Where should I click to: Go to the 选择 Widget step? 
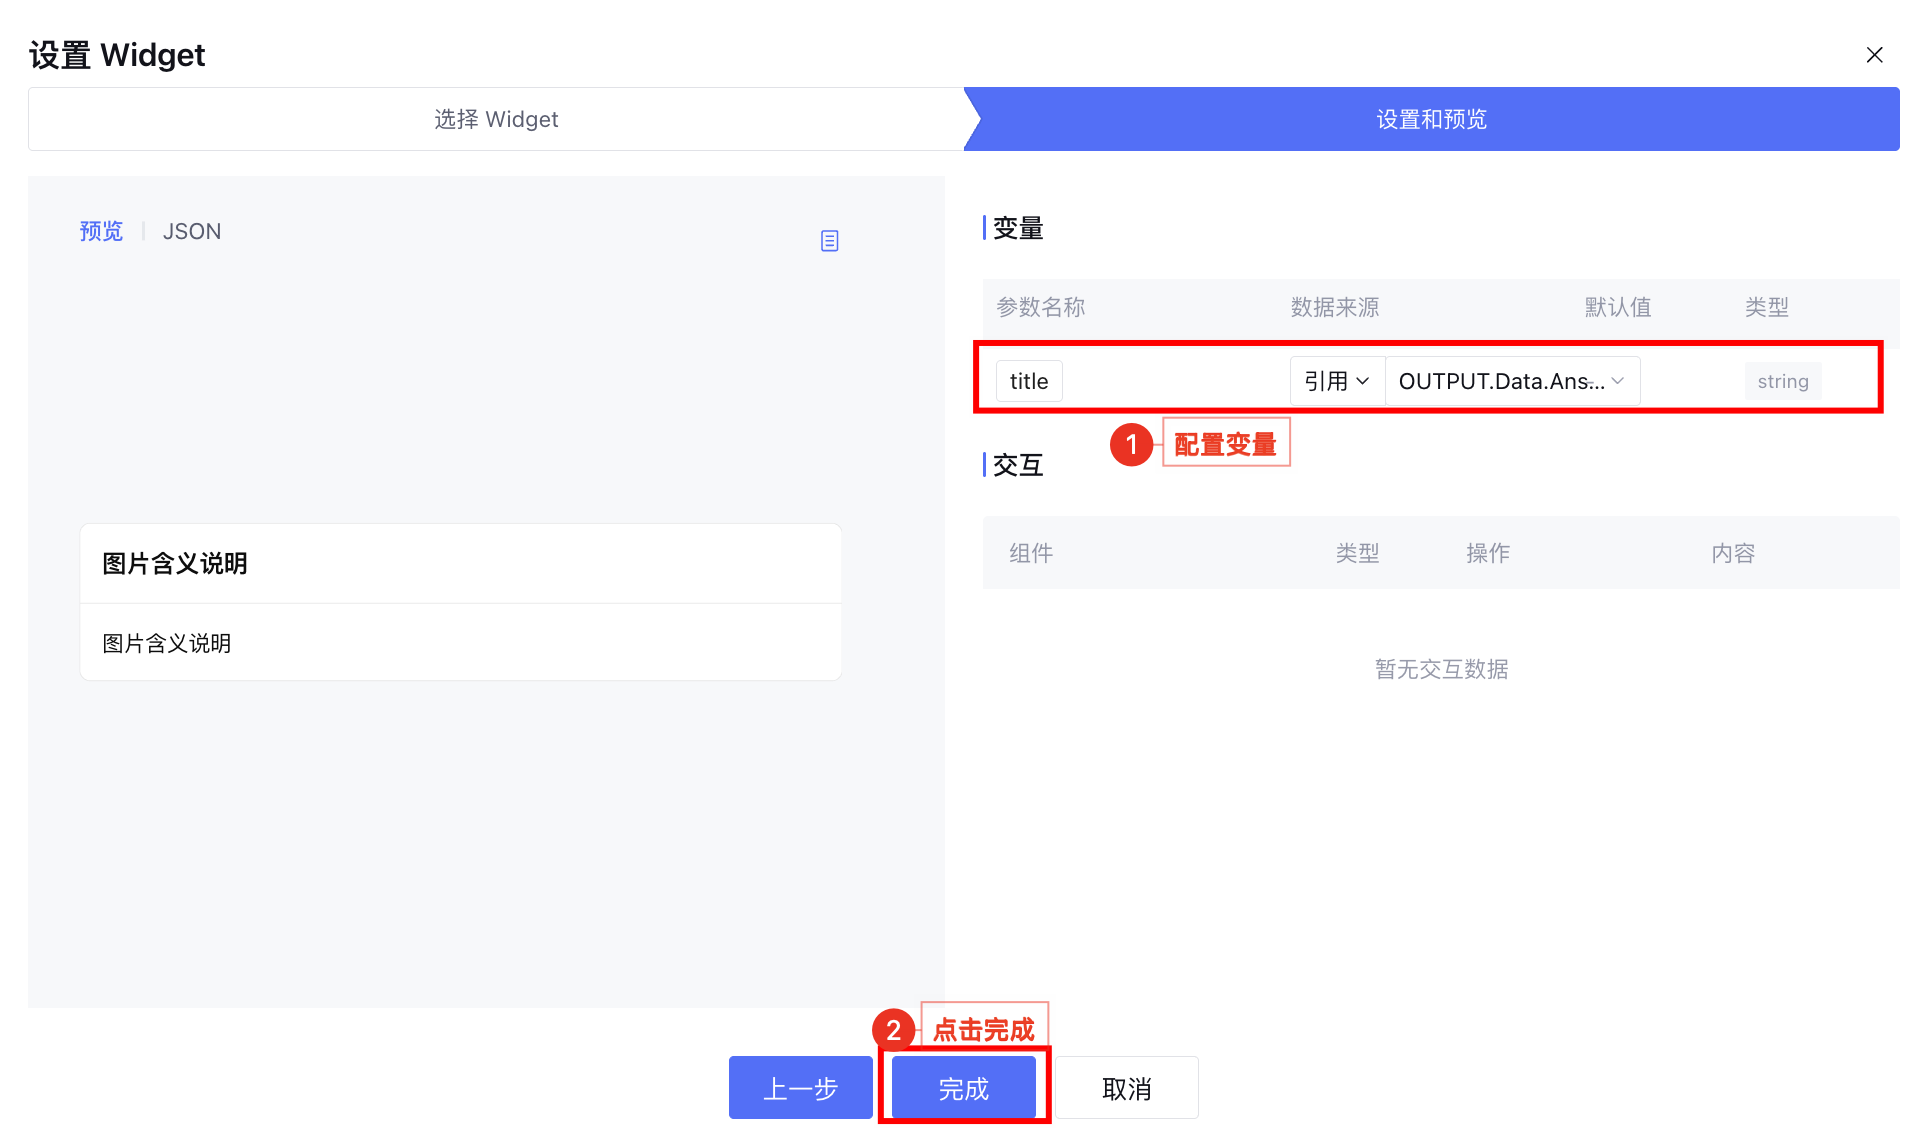(496, 119)
